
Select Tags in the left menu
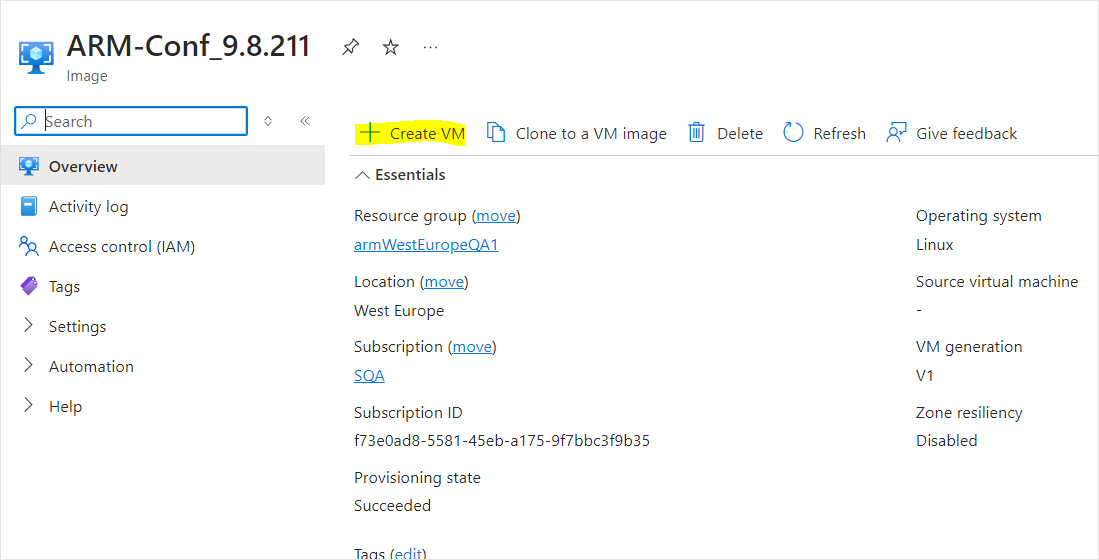pyautogui.click(x=64, y=287)
